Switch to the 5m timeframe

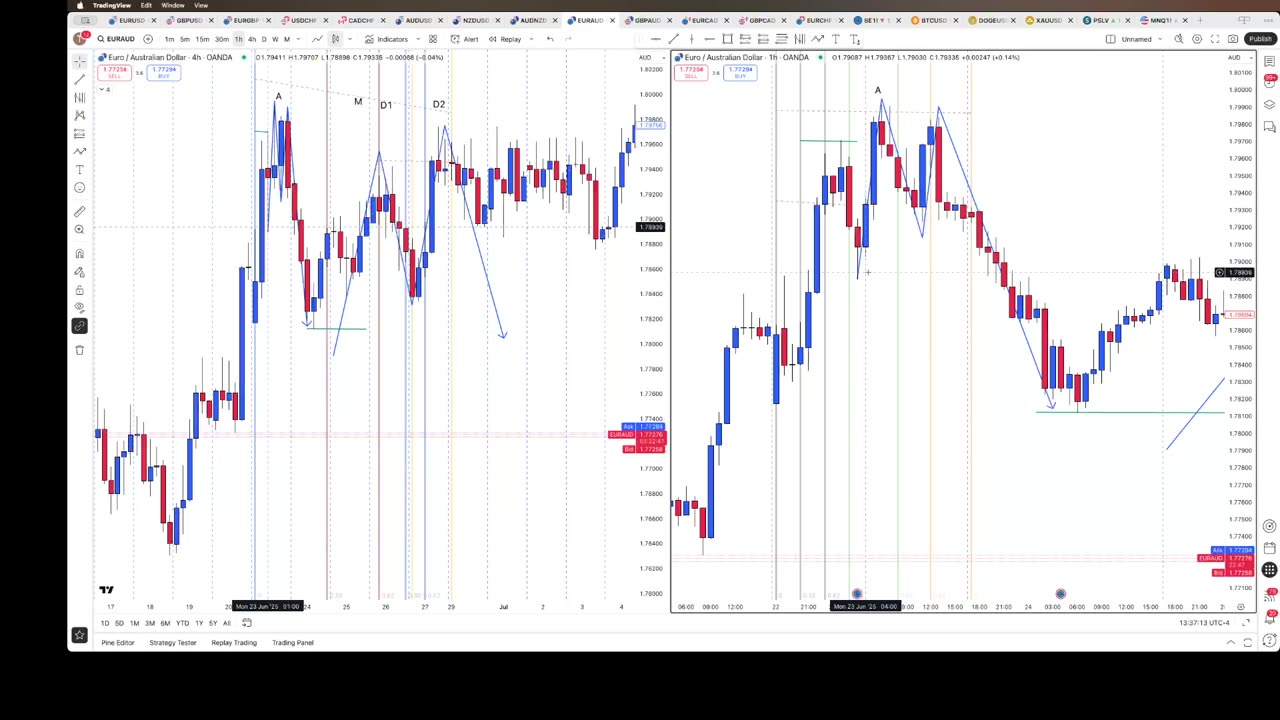(x=185, y=39)
